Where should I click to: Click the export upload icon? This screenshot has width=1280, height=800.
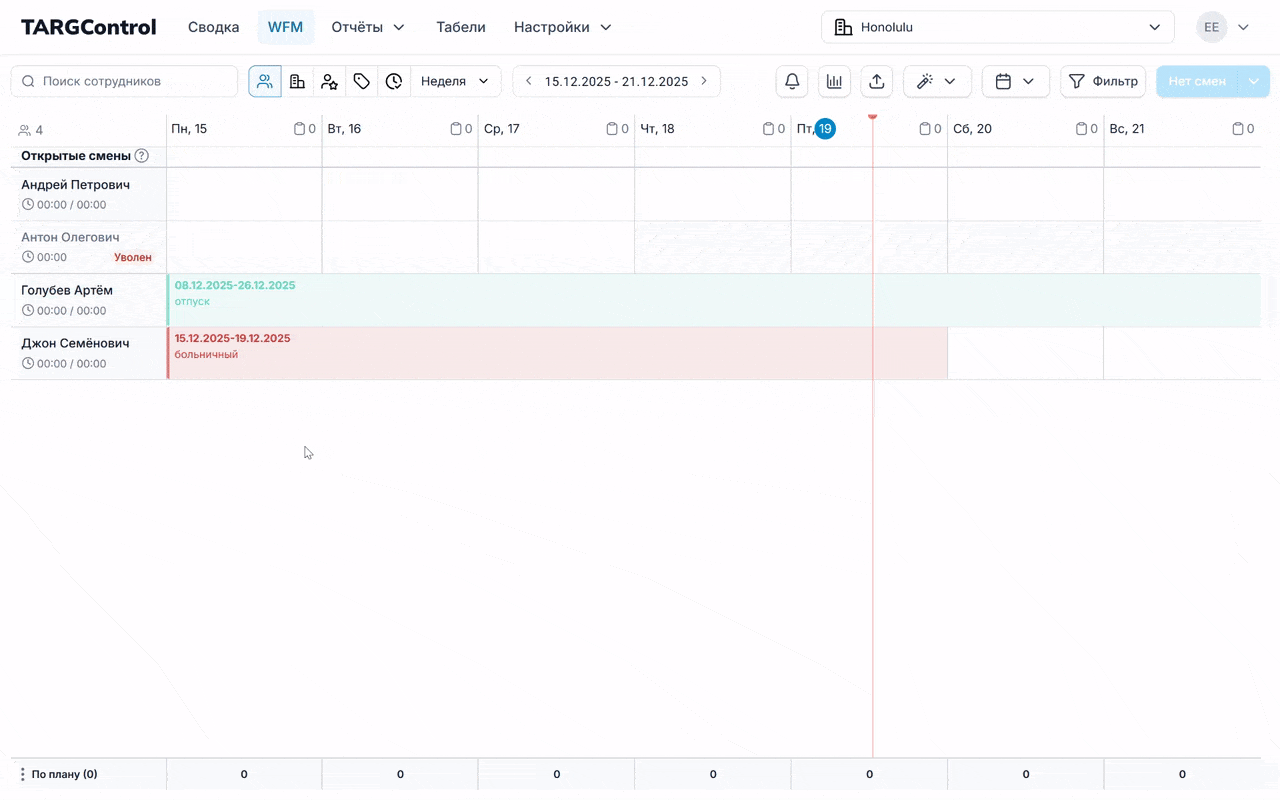coord(876,81)
